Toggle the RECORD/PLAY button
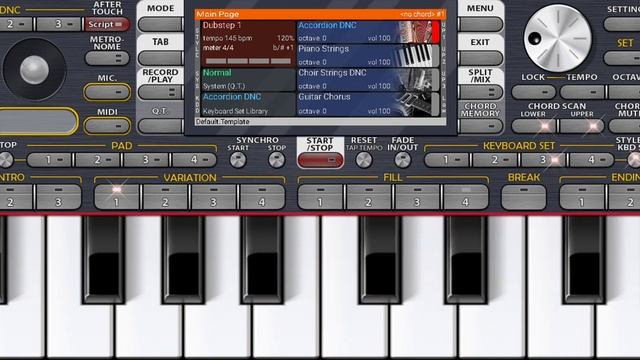 tap(160, 92)
